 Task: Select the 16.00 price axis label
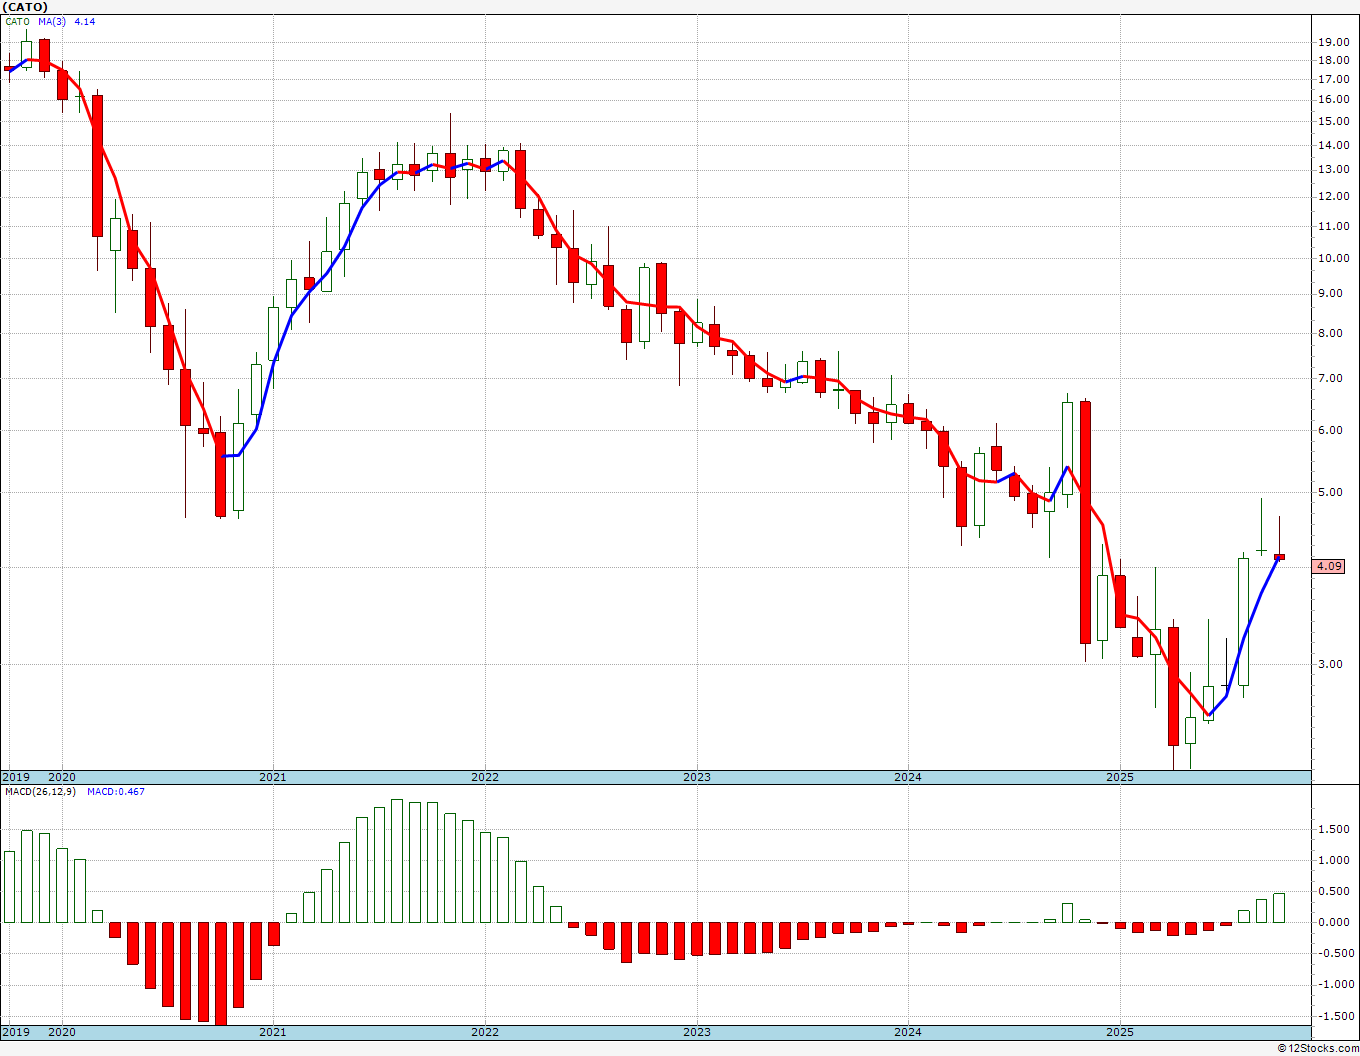tap(1334, 99)
